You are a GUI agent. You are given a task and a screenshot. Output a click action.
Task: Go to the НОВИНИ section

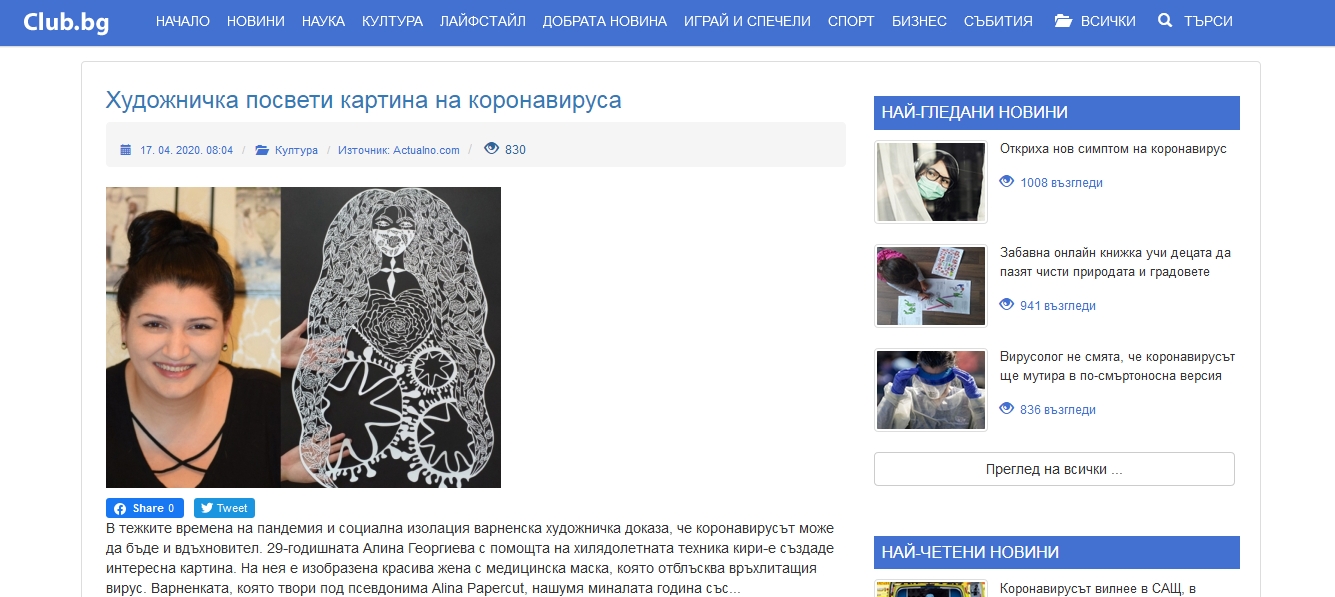coord(256,21)
